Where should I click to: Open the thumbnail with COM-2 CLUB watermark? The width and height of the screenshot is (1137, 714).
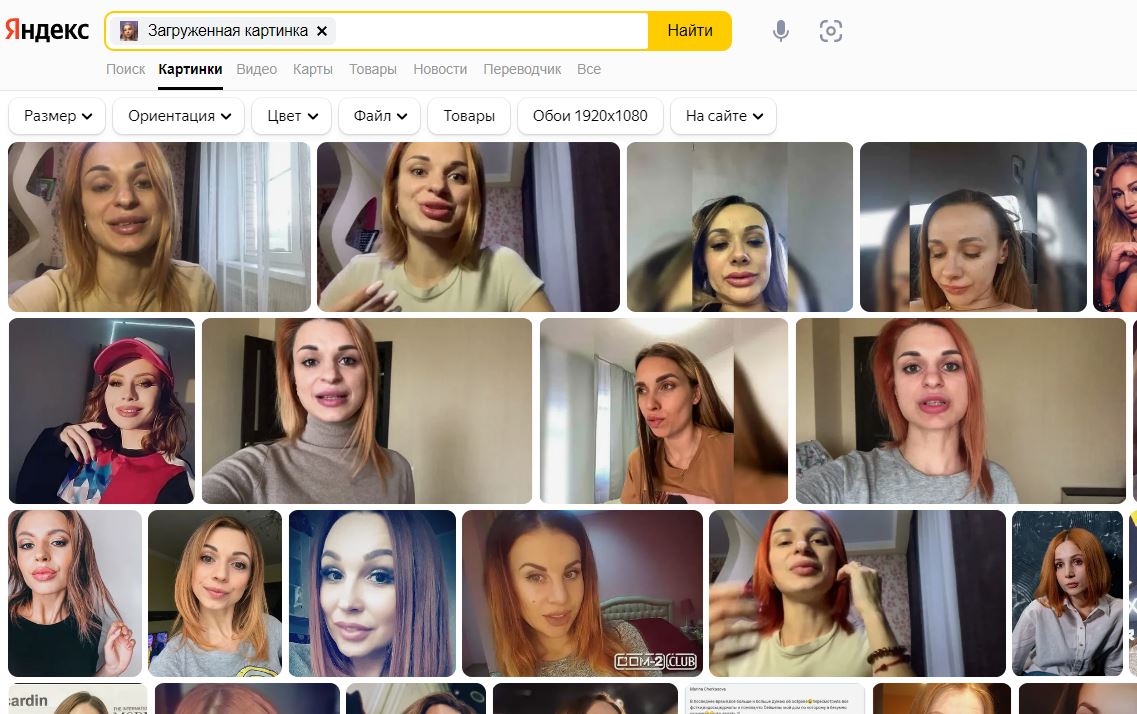click(582, 593)
